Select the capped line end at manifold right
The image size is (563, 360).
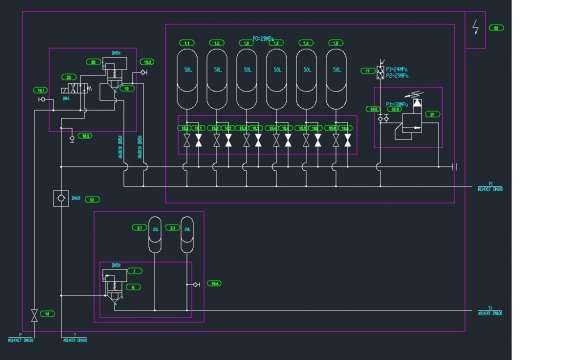pos(455,167)
